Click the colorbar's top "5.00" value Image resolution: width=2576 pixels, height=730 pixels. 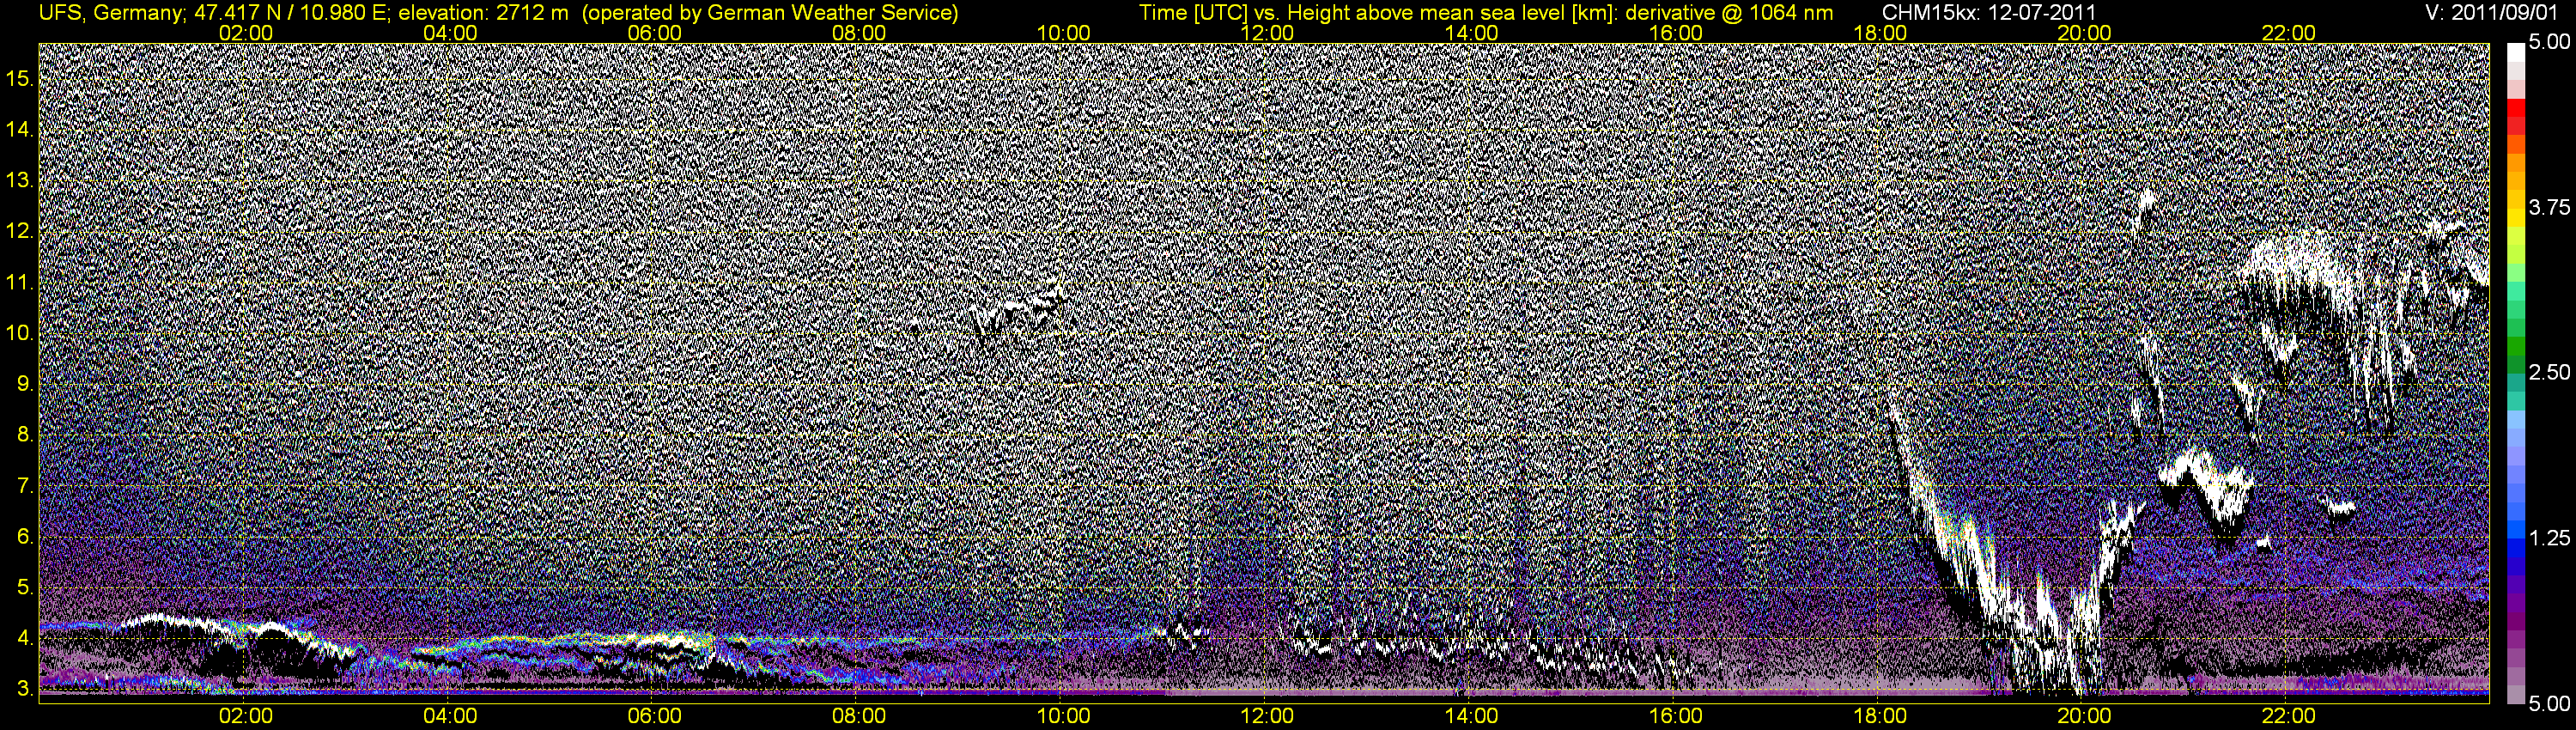pos(2550,43)
